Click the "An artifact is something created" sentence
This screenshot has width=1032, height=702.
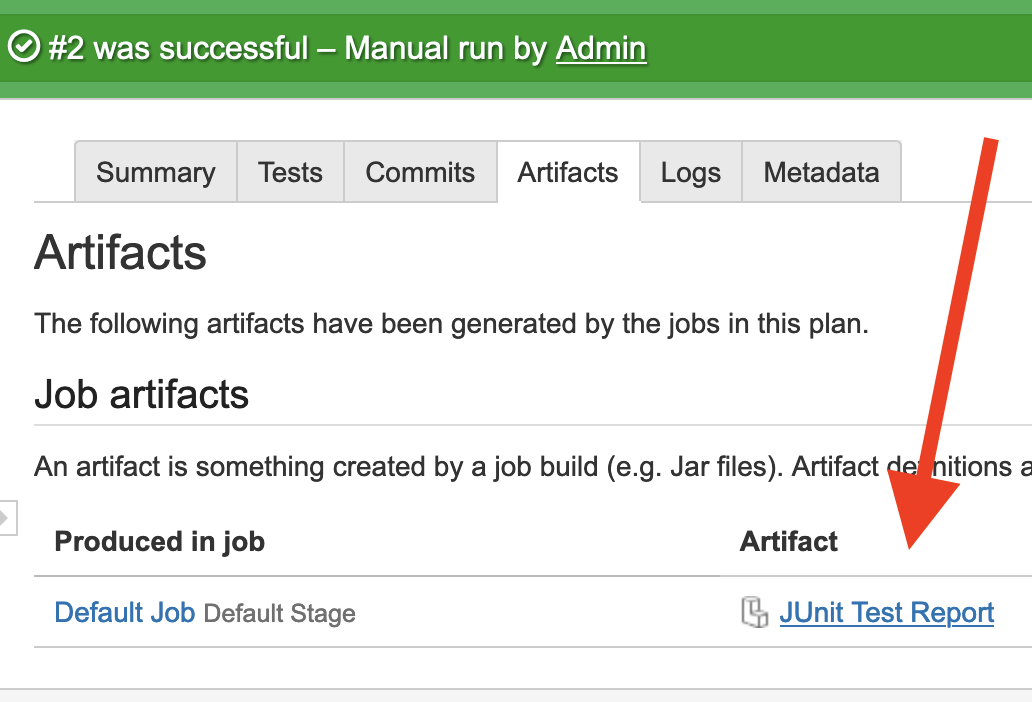point(400,466)
